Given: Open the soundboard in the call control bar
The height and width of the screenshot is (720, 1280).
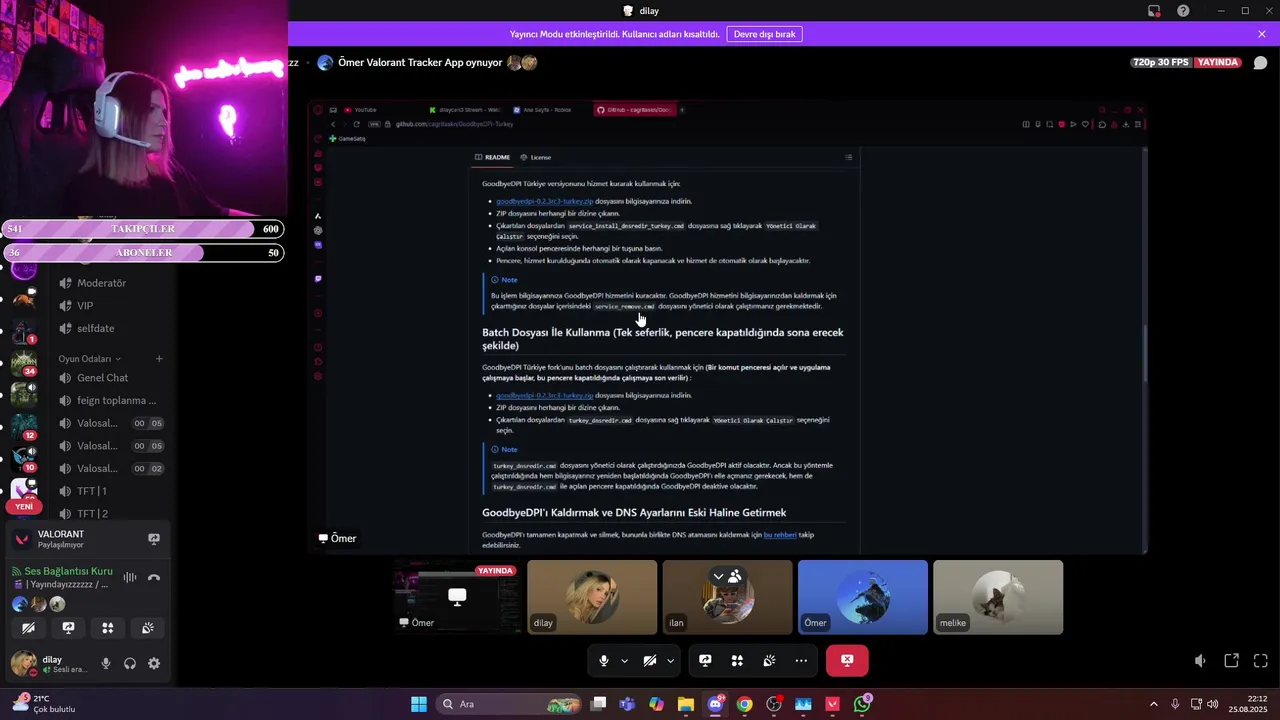Looking at the screenshot, I should click(769, 661).
